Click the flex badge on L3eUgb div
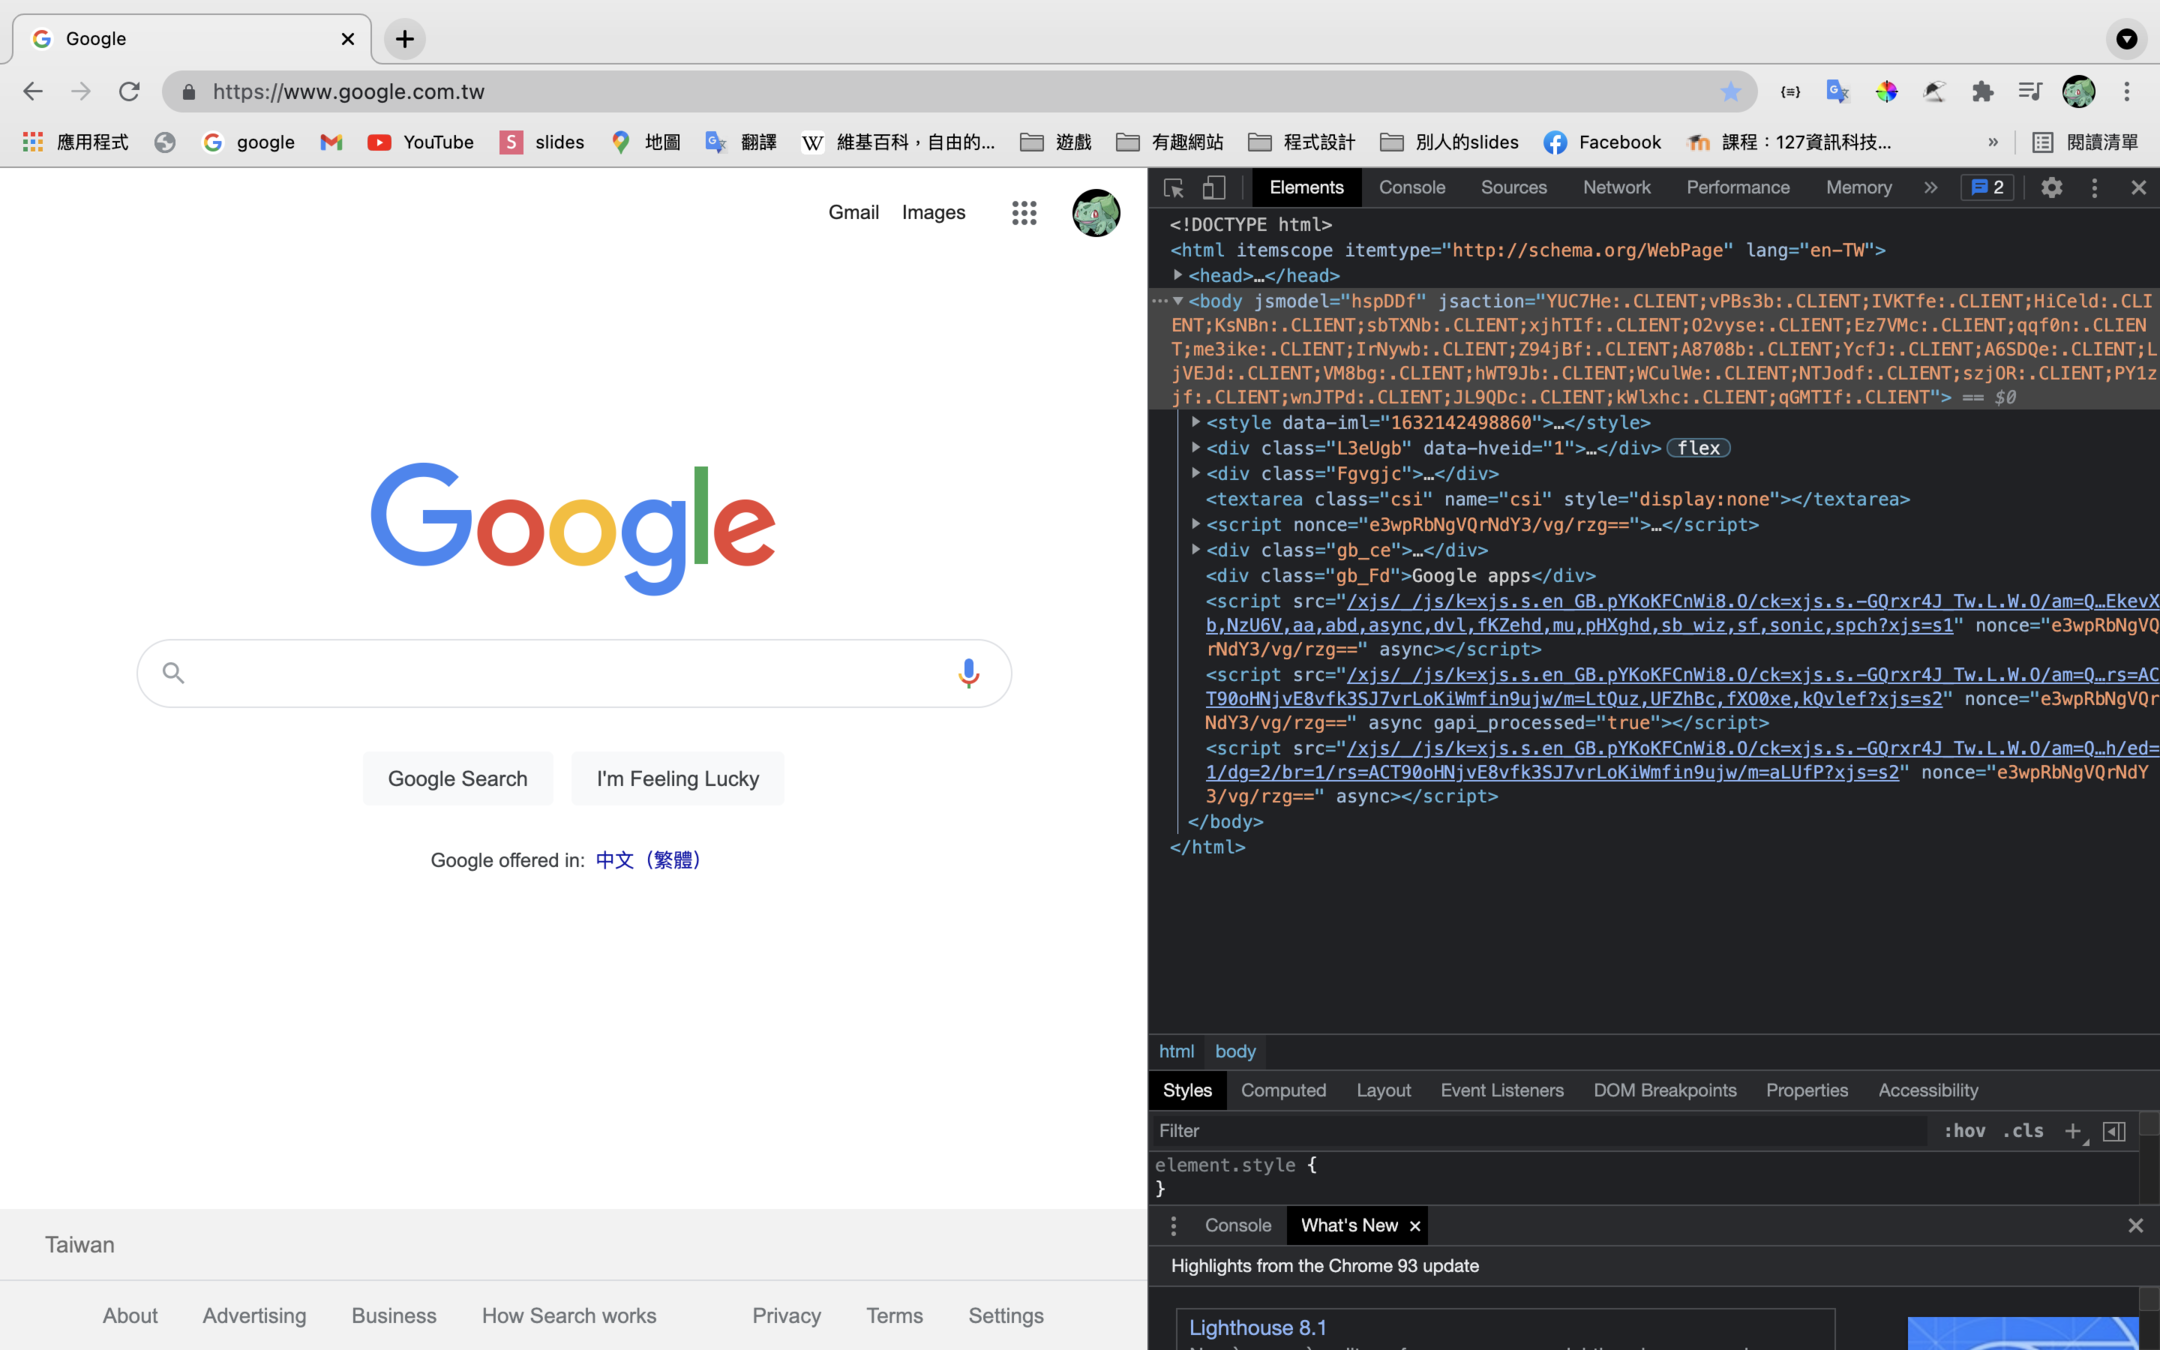The height and width of the screenshot is (1350, 2160). (x=1698, y=448)
